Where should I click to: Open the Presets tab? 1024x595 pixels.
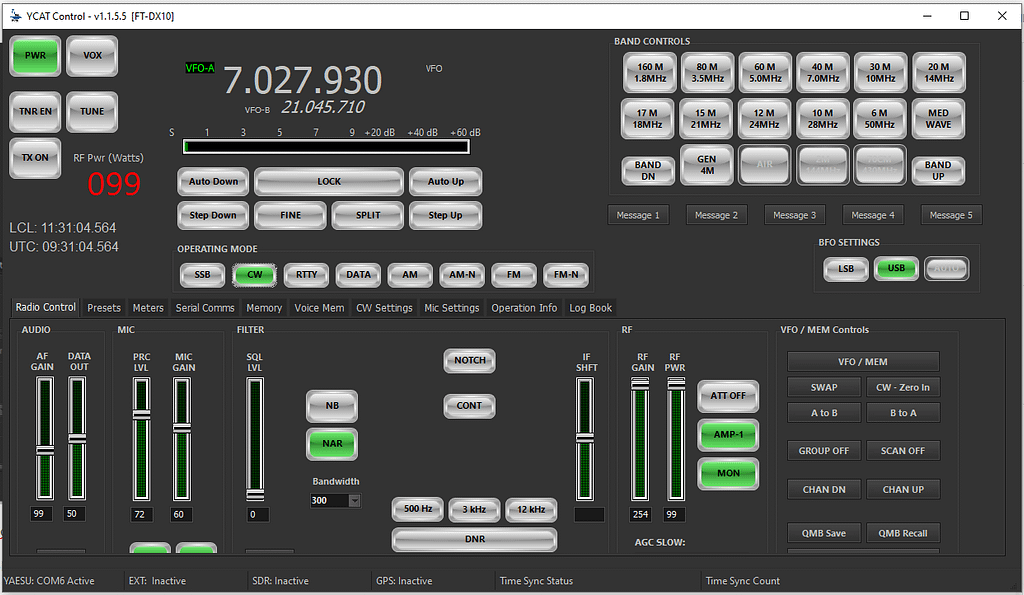click(x=104, y=308)
